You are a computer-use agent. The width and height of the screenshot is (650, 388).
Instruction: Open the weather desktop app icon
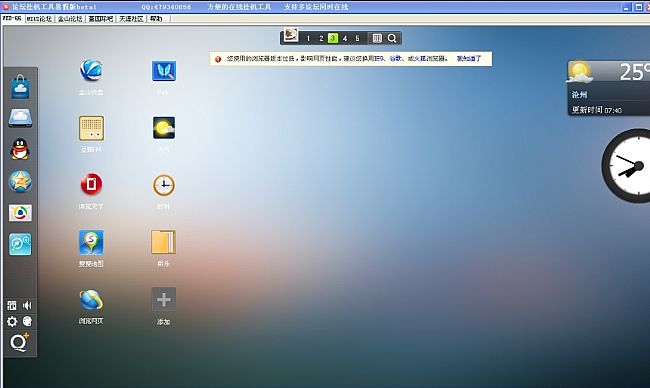pyautogui.click(x=164, y=128)
